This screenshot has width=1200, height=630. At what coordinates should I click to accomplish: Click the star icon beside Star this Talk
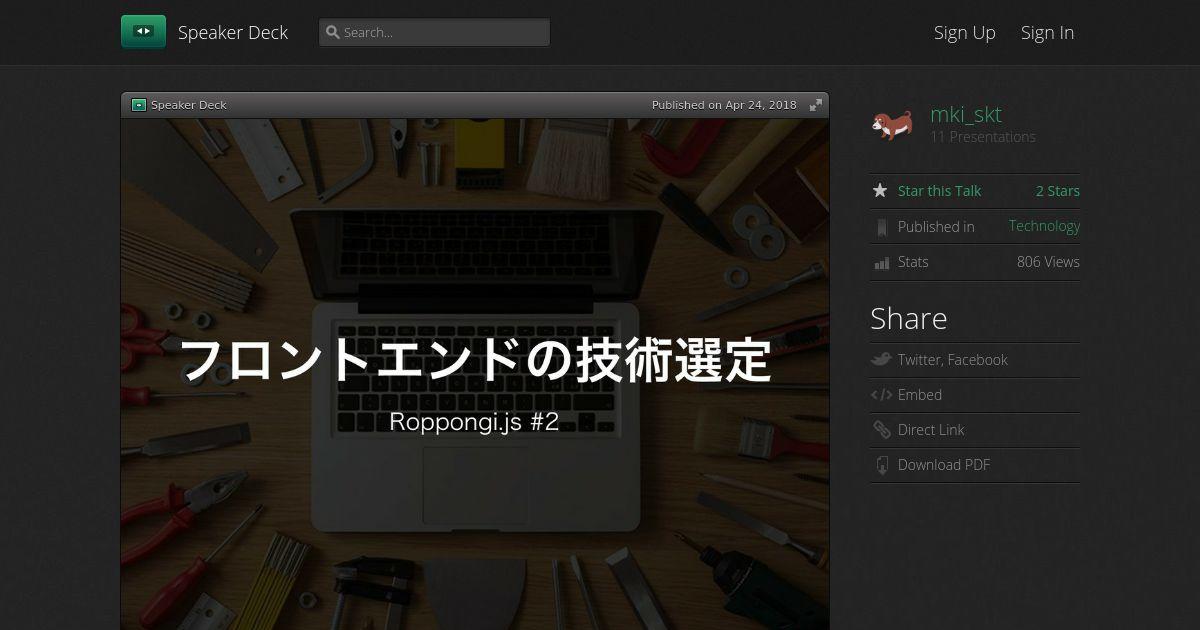(x=880, y=190)
